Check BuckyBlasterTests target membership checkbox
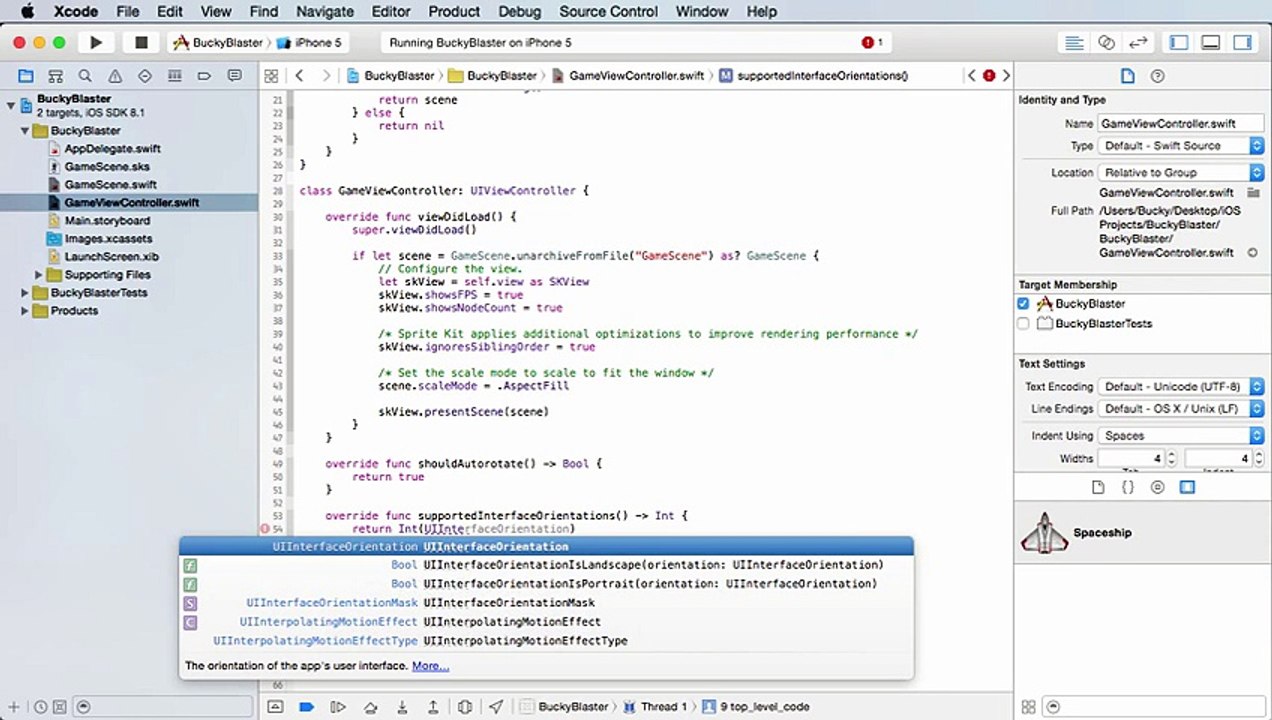This screenshot has width=1272, height=720. (x=1023, y=324)
